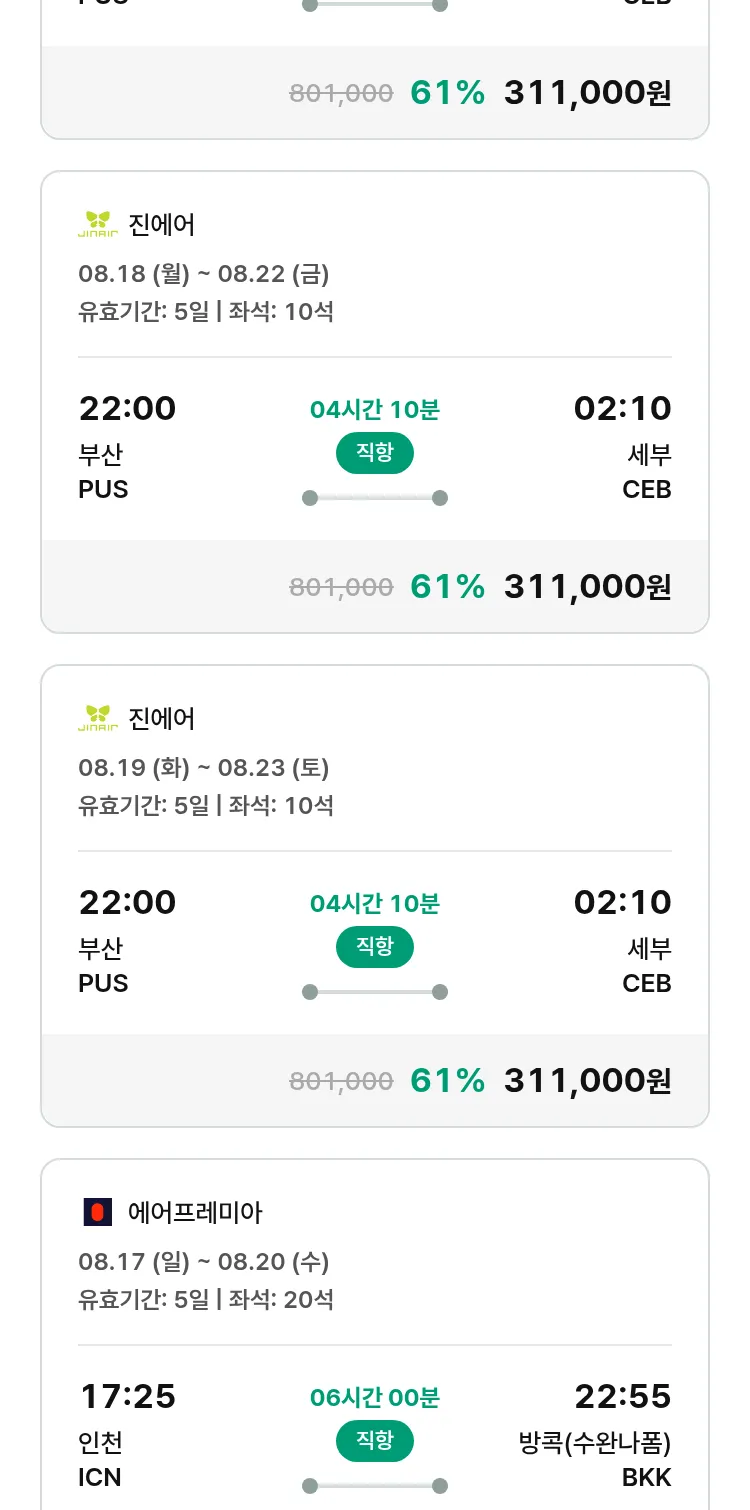Select date range 08.18 (월) ~ 08.22 (금)
The height and width of the screenshot is (1510, 750).
[204, 273]
